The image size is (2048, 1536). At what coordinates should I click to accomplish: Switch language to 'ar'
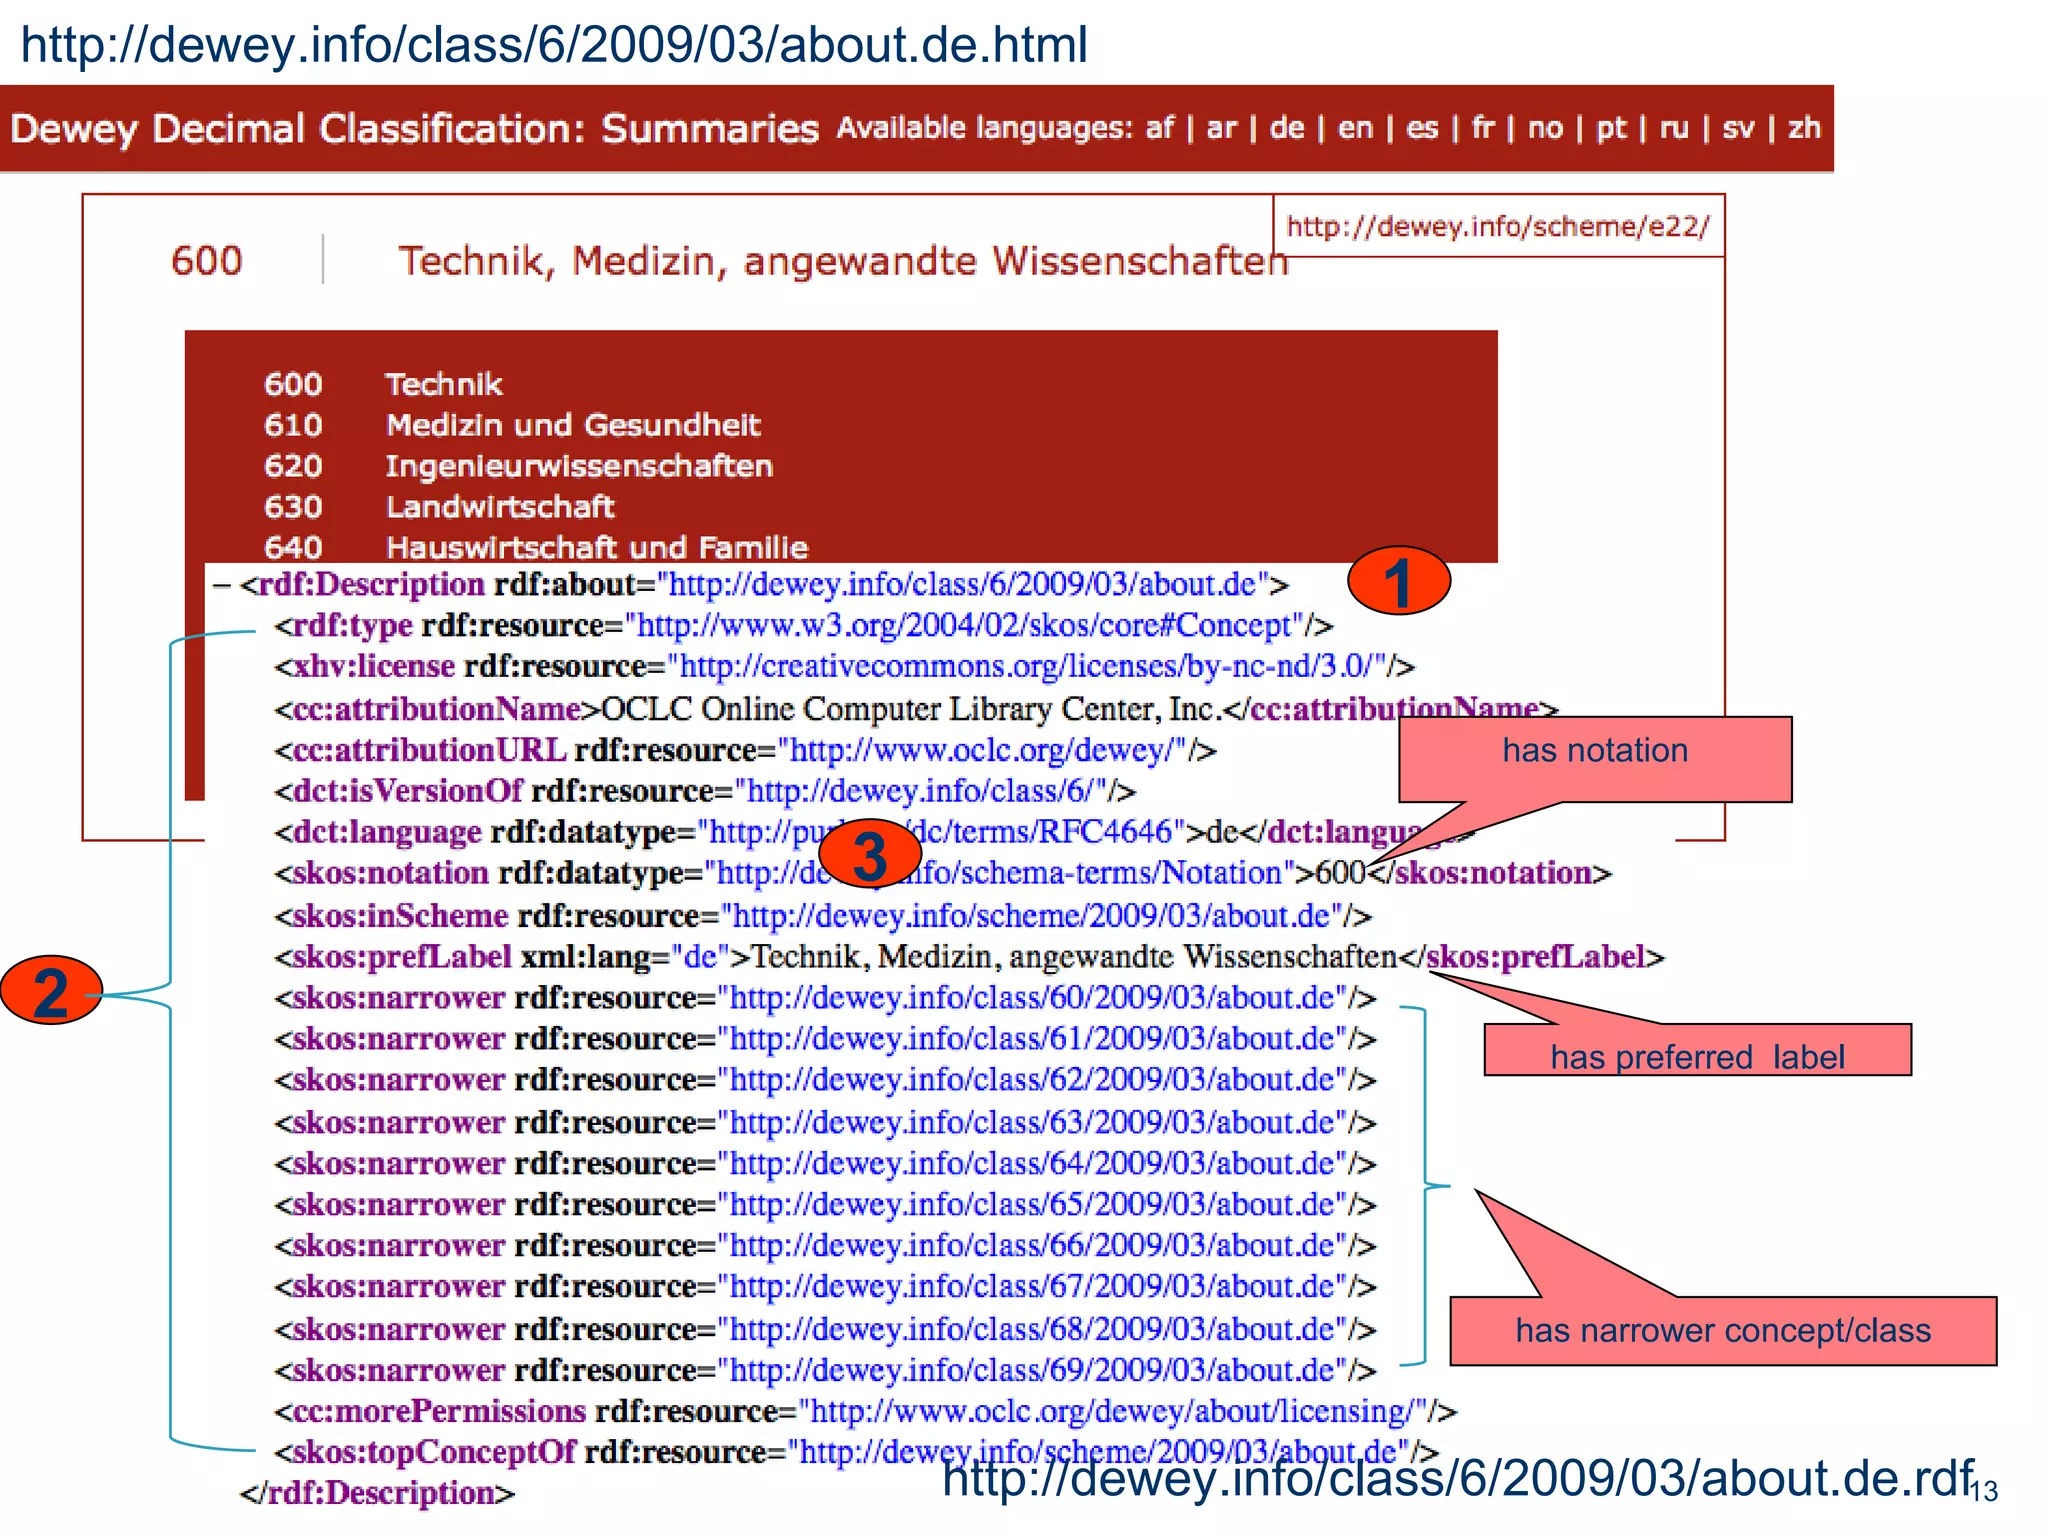tap(1222, 129)
